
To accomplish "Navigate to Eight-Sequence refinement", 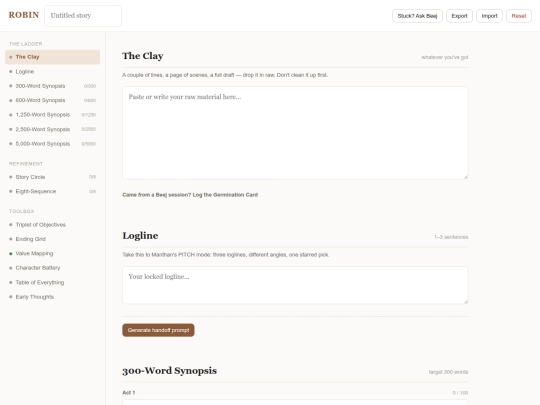I will tap(52, 191).
